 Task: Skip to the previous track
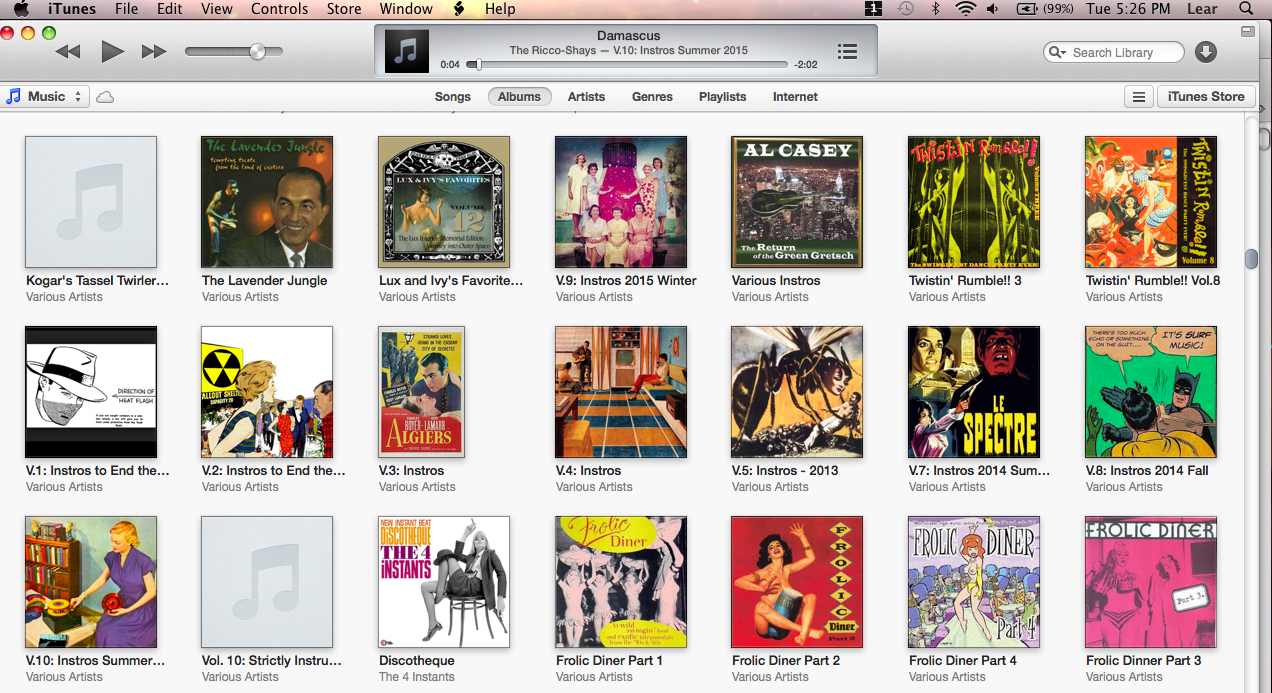tap(67, 52)
